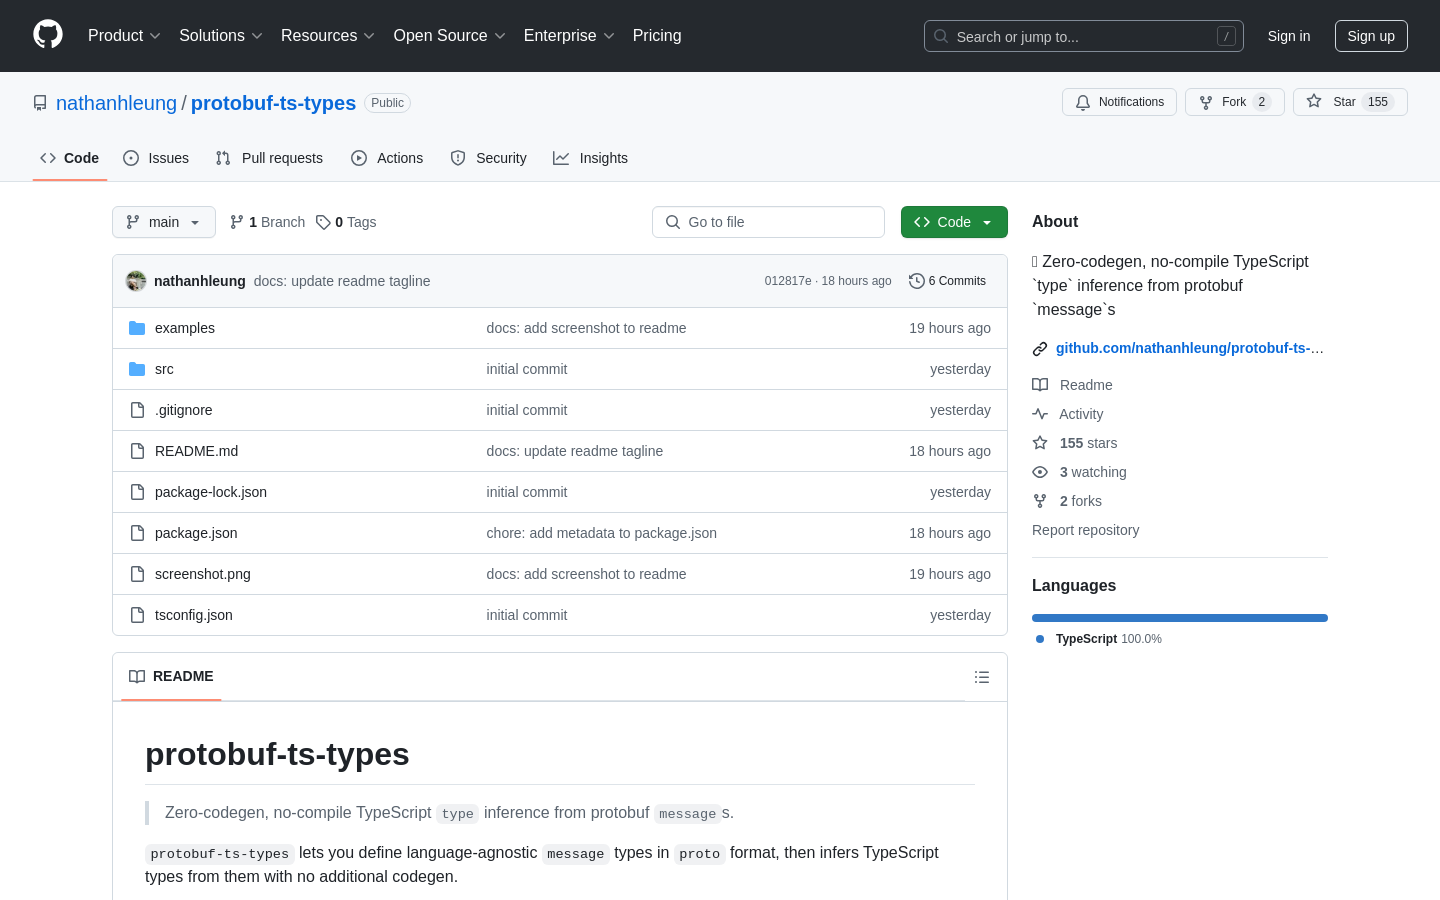The image size is (1440, 900).
Task: Click the tag icon beside 0 Tags
Action: pyautogui.click(x=323, y=222)
